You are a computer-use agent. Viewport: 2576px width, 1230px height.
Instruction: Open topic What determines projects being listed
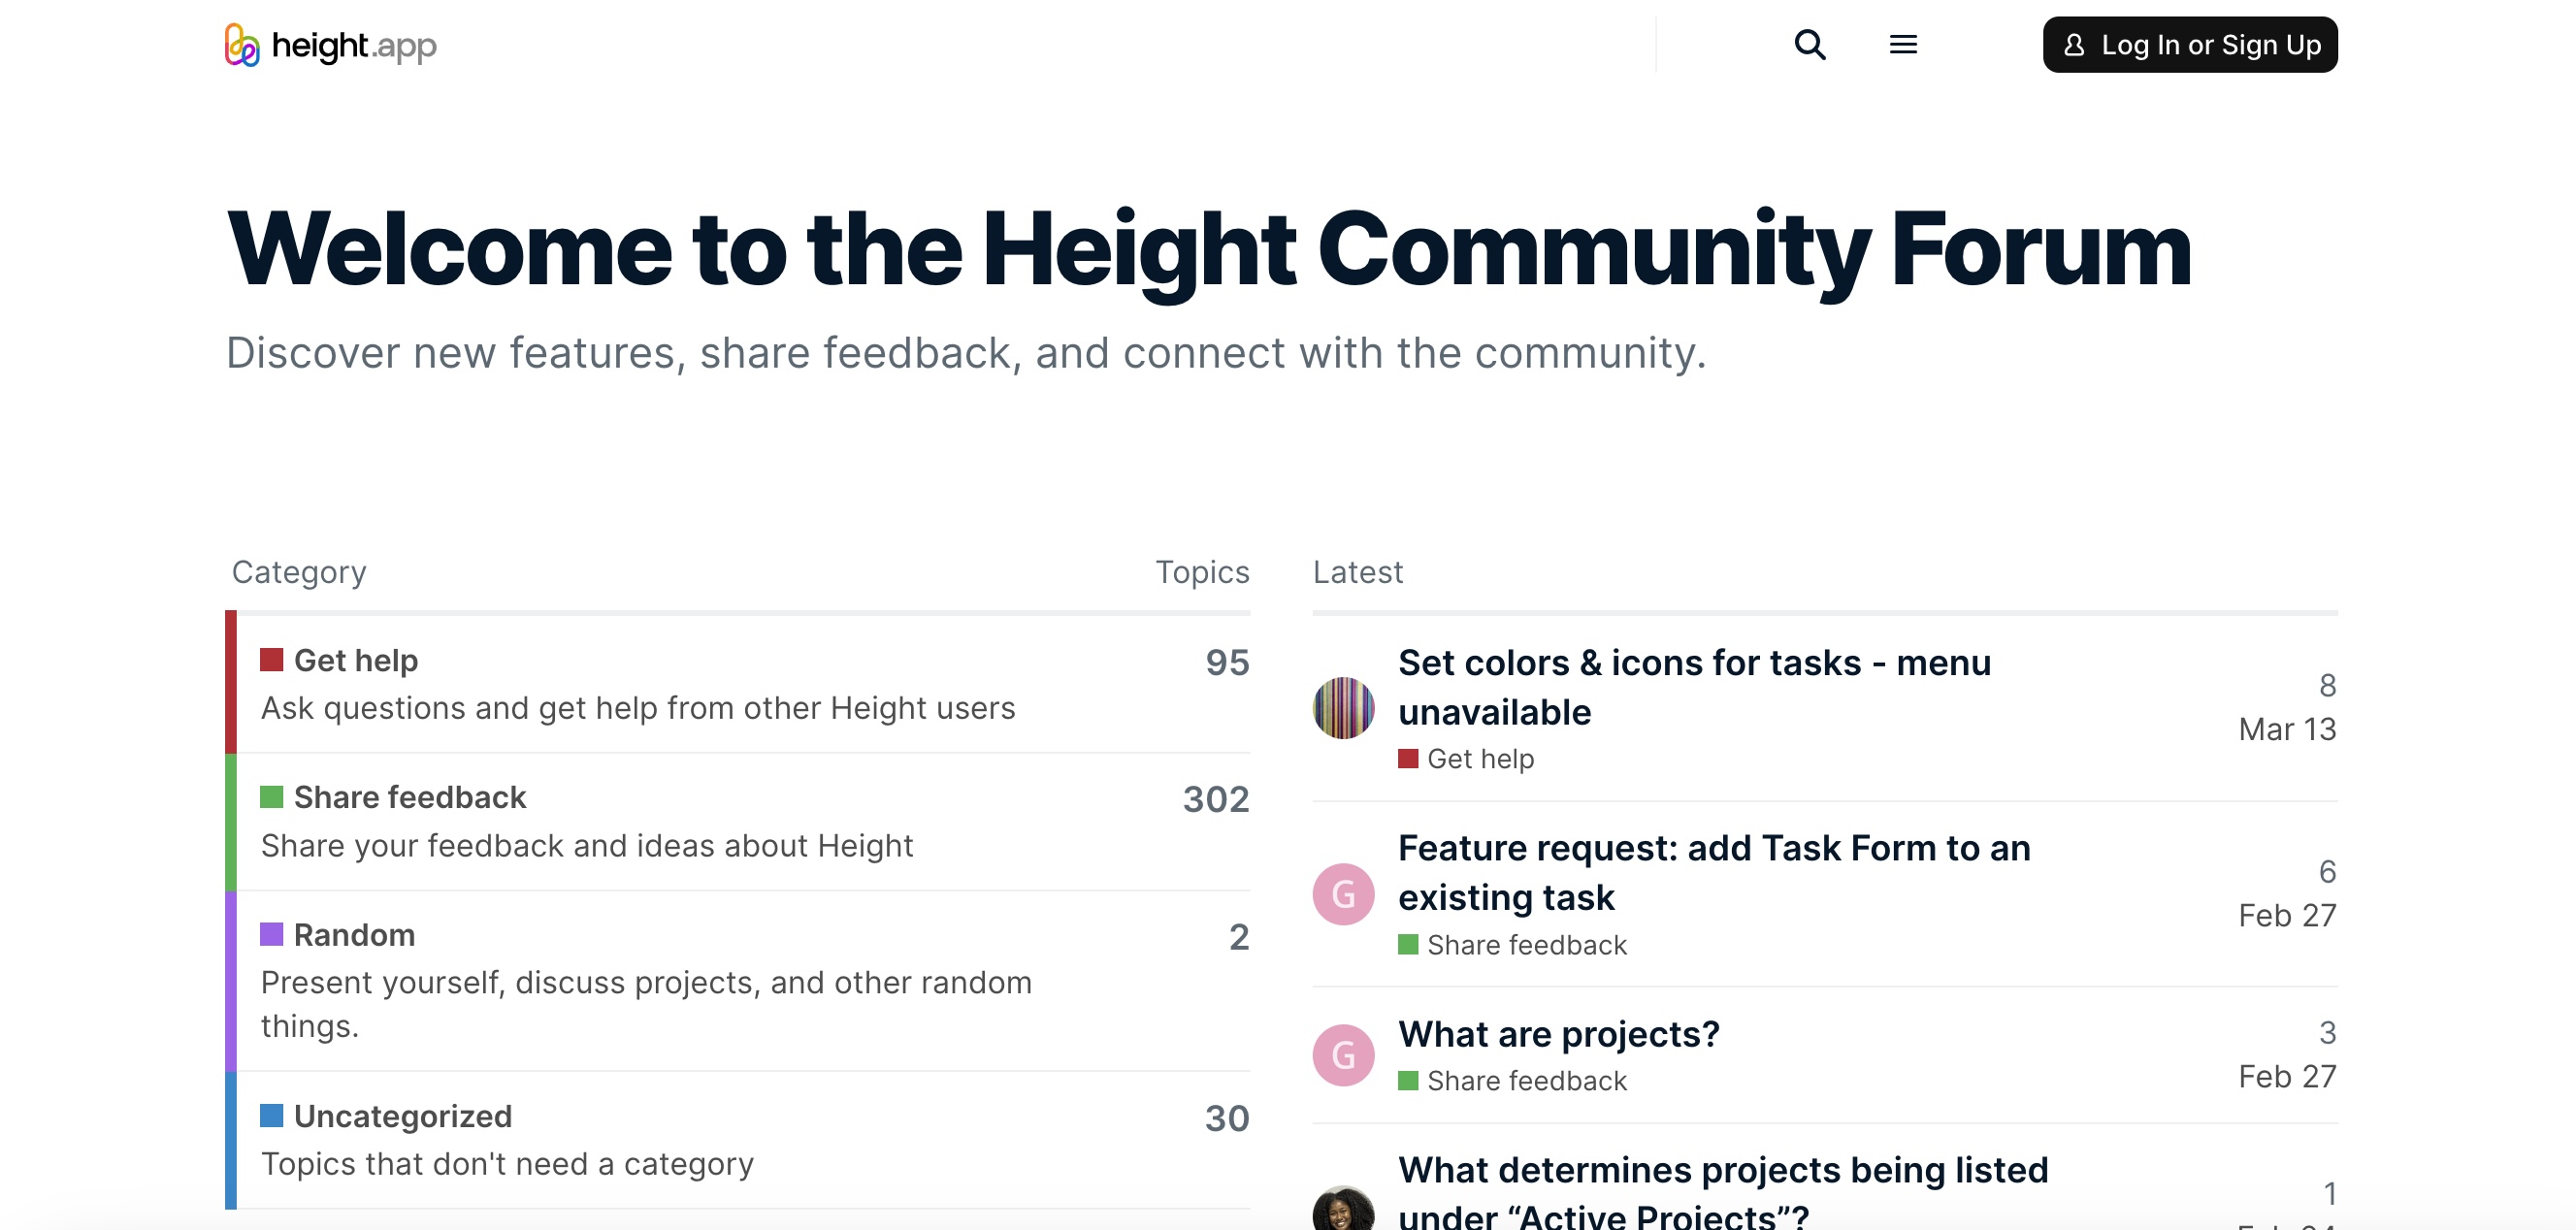[x=1723, y=1192]
